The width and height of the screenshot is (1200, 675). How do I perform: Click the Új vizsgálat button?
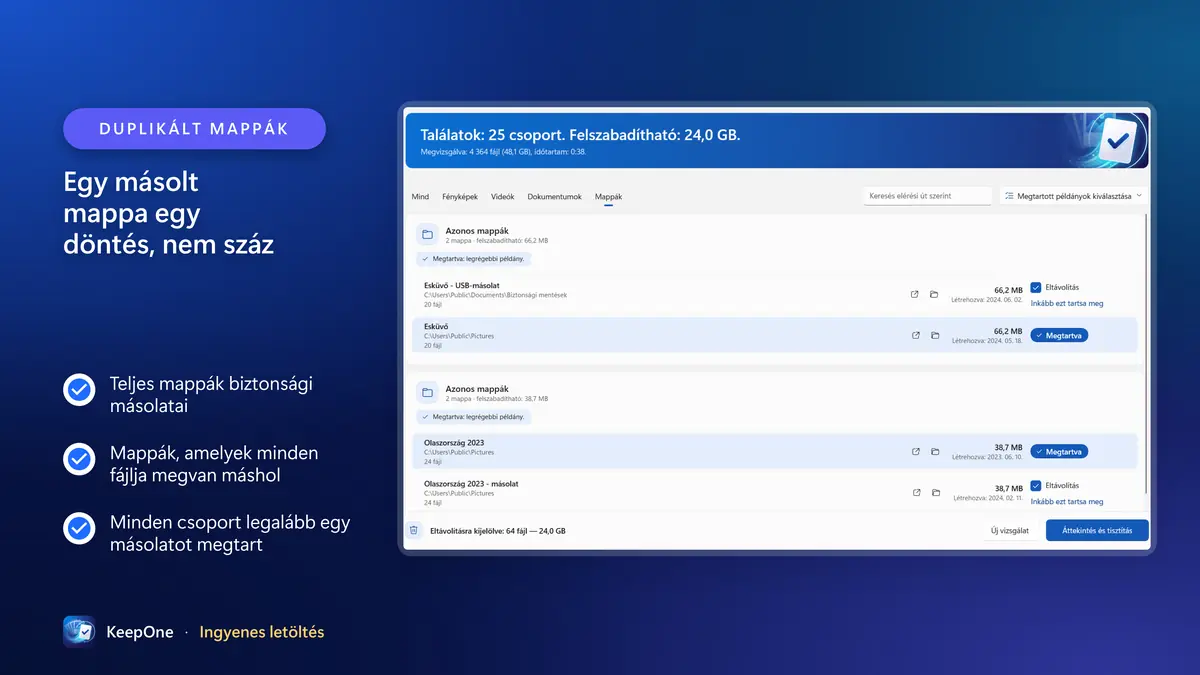(x=1010, y=530)
